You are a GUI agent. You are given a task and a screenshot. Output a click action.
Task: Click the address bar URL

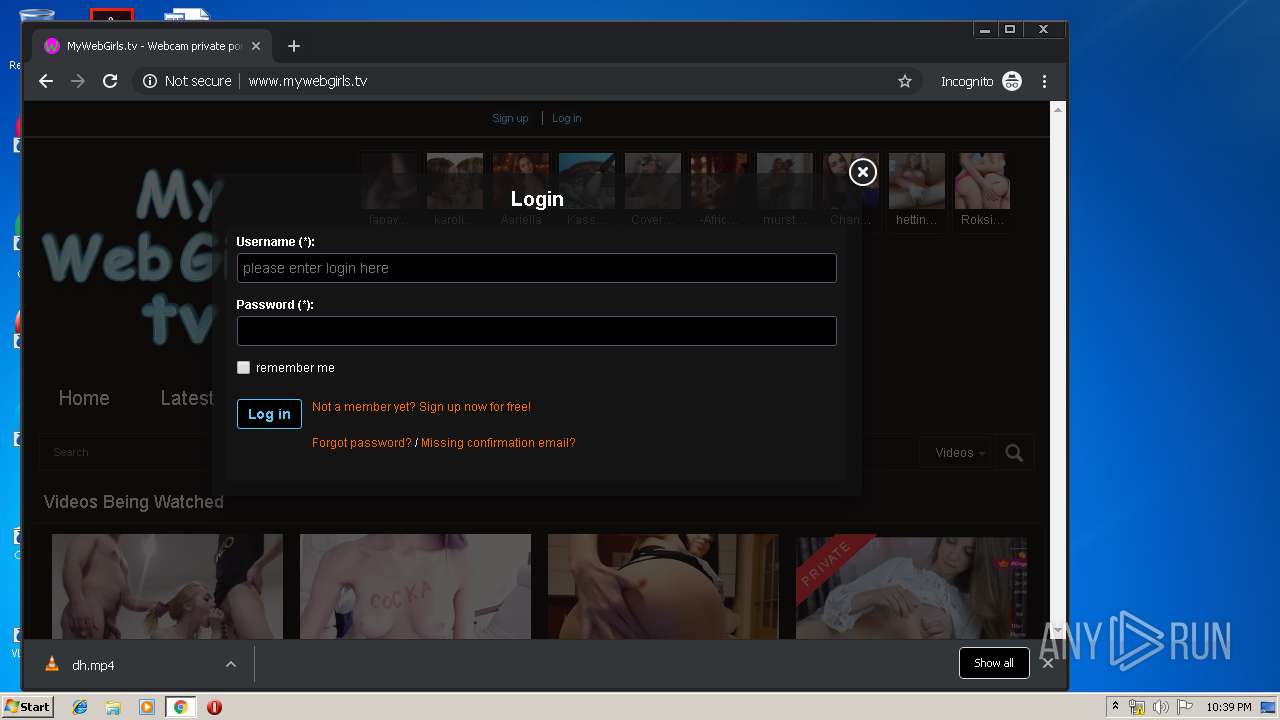tap(308, 81)
